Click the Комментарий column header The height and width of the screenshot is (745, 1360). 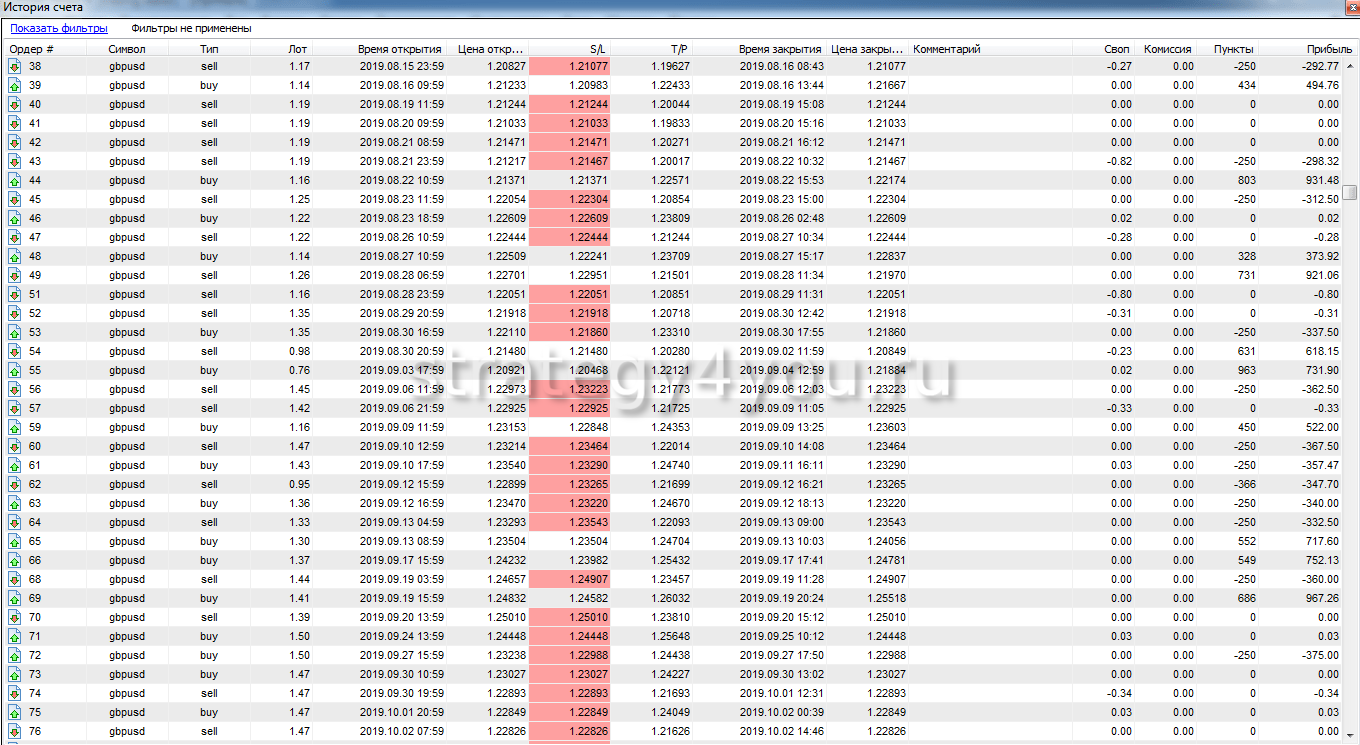coord(947,49)
